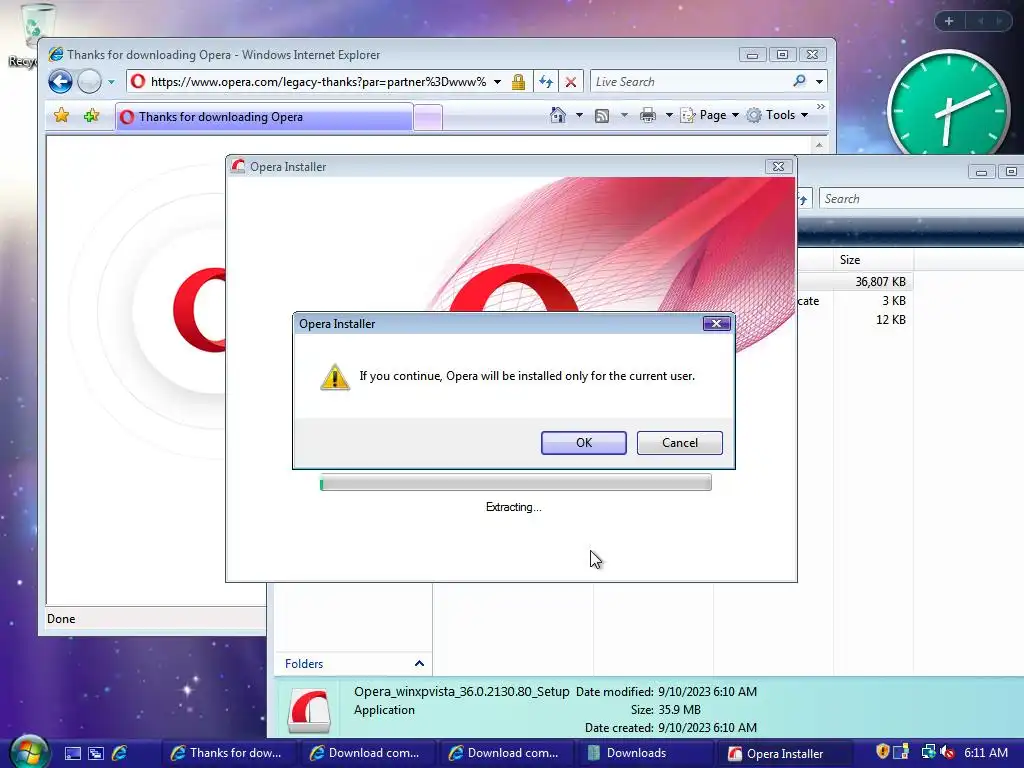Image resolution: width=1024 pixels, height=768 pixels.
Task: Click Show Desktop quick launch icon
Action: (x=72, y=753)
